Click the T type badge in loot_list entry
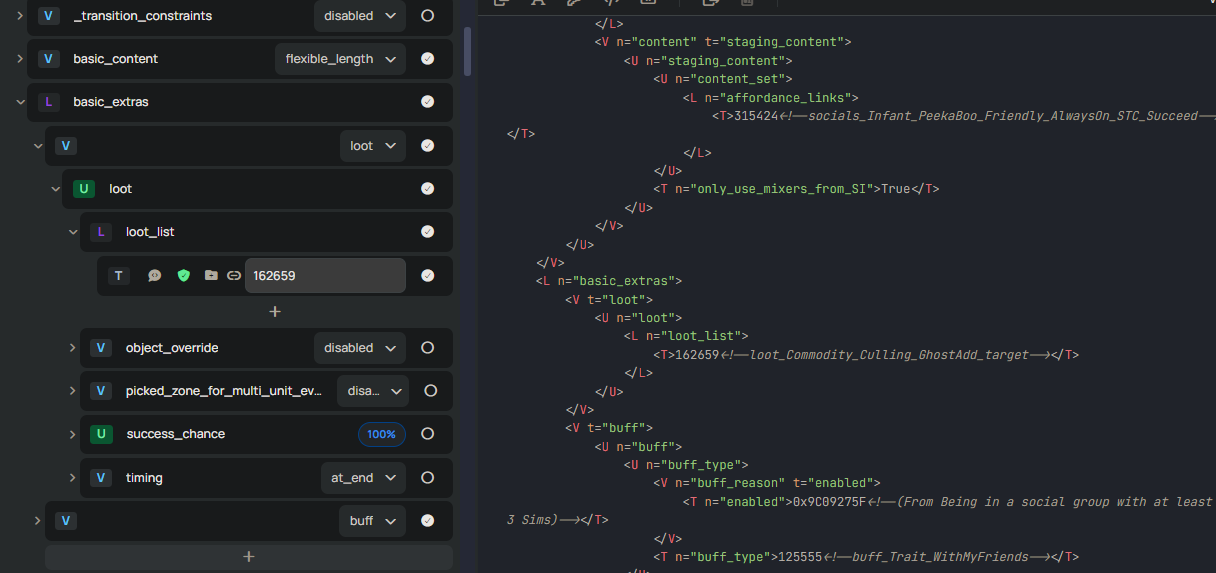1216x573 pixels. 119,276
